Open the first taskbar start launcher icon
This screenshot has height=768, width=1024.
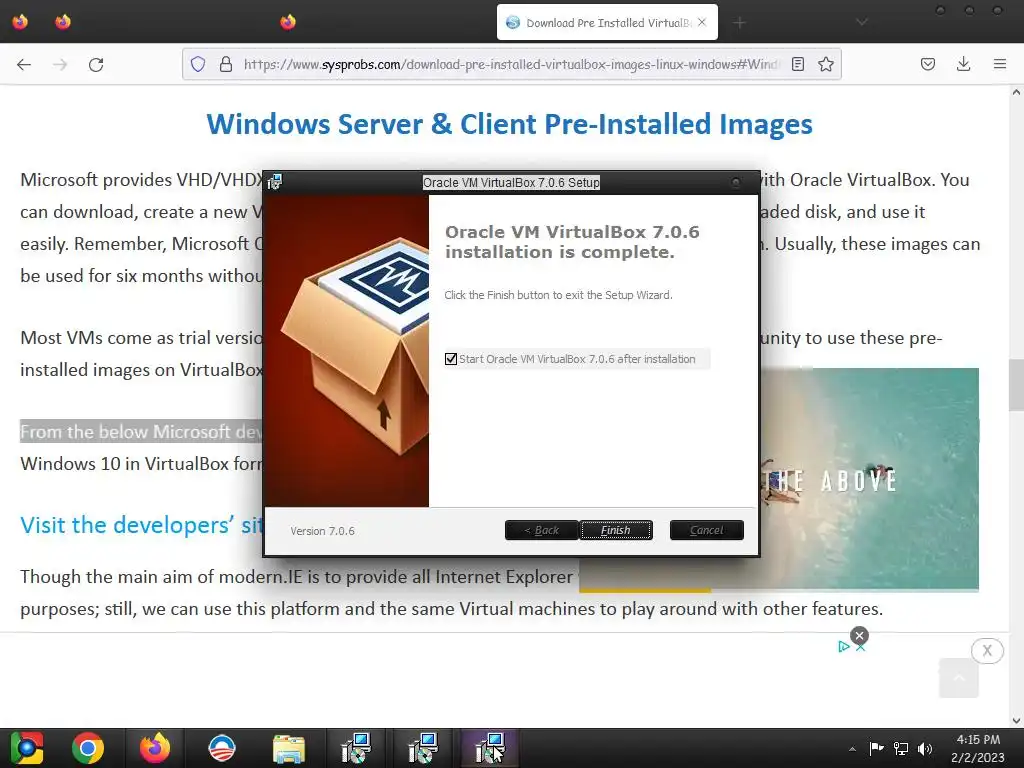tap(26, 748)
